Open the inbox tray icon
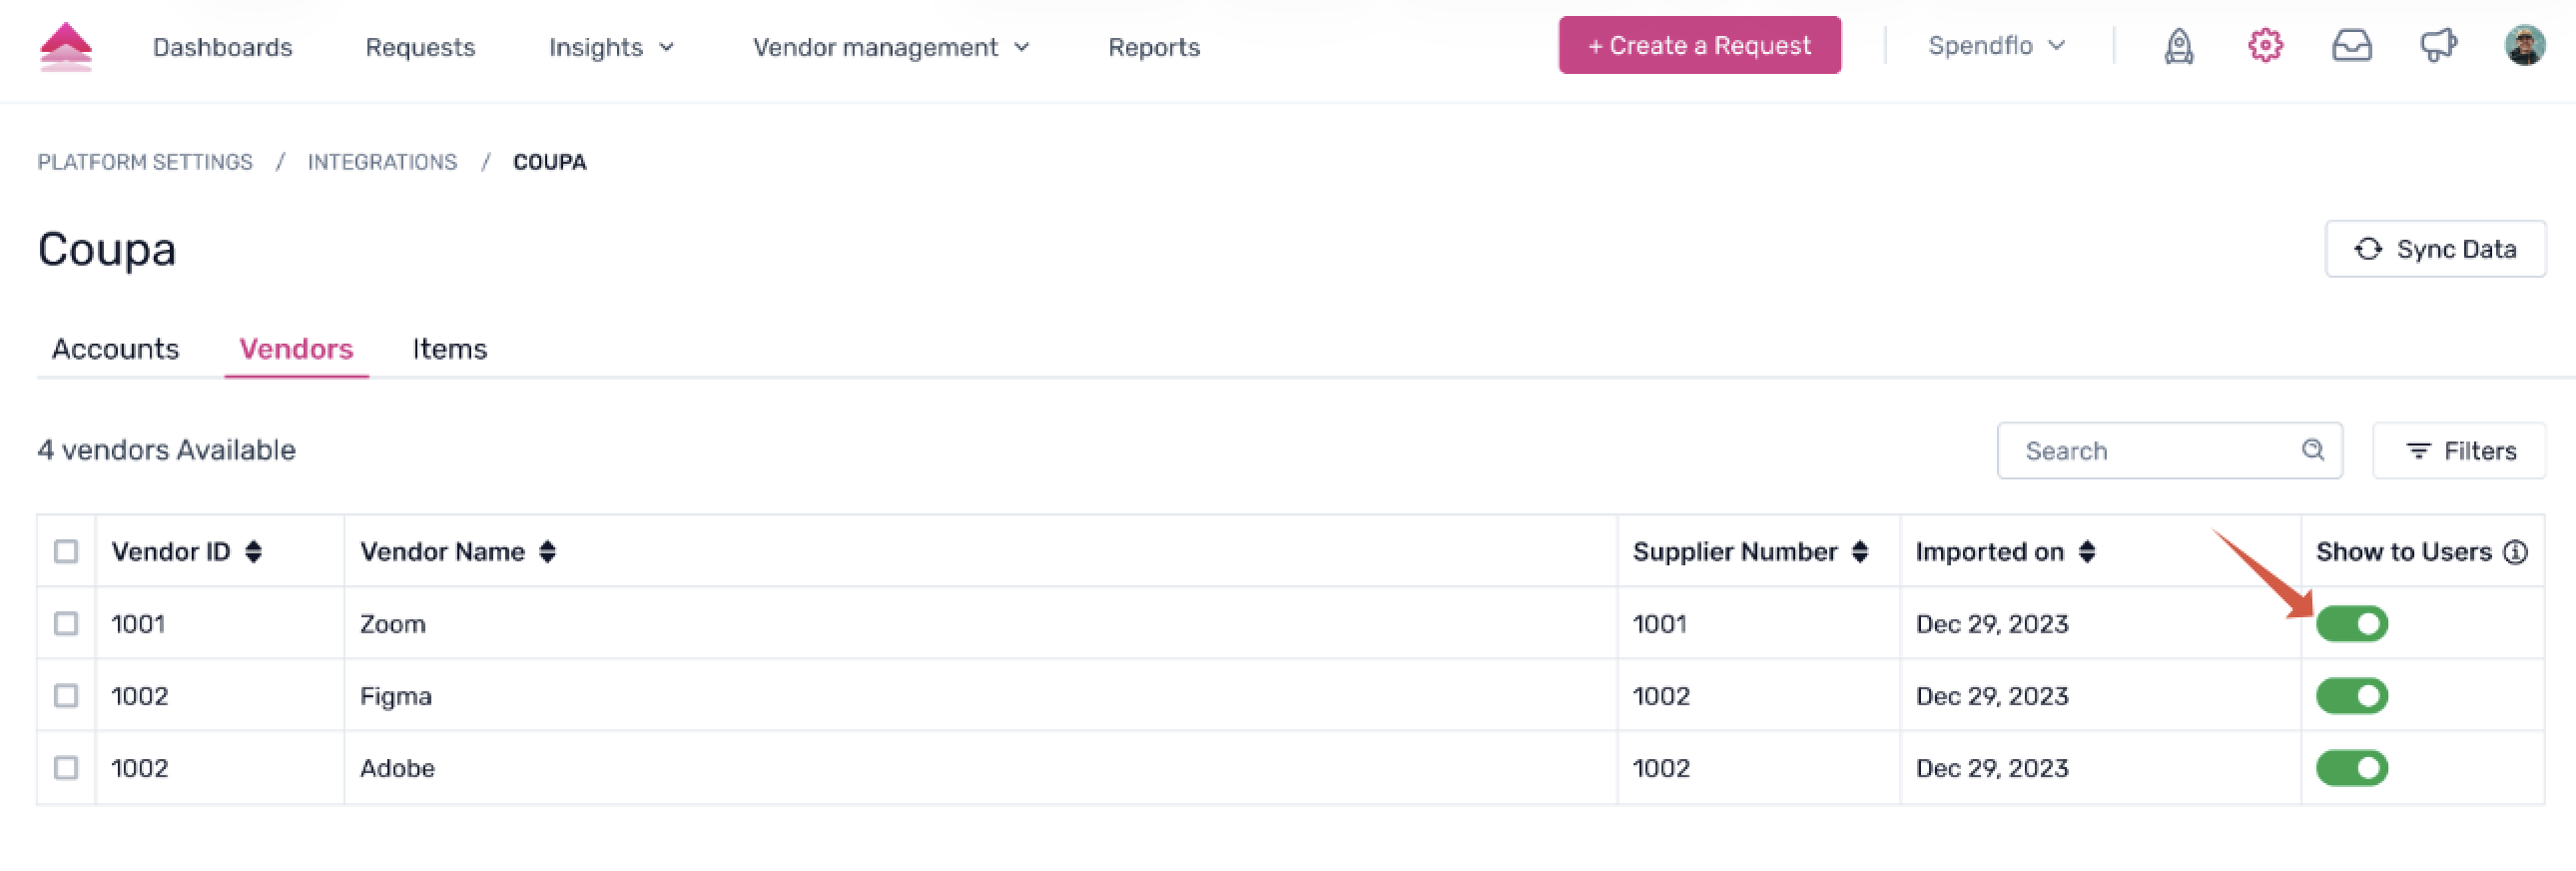This screenshot has width=2576, height=871. [x=2351, y=46]
